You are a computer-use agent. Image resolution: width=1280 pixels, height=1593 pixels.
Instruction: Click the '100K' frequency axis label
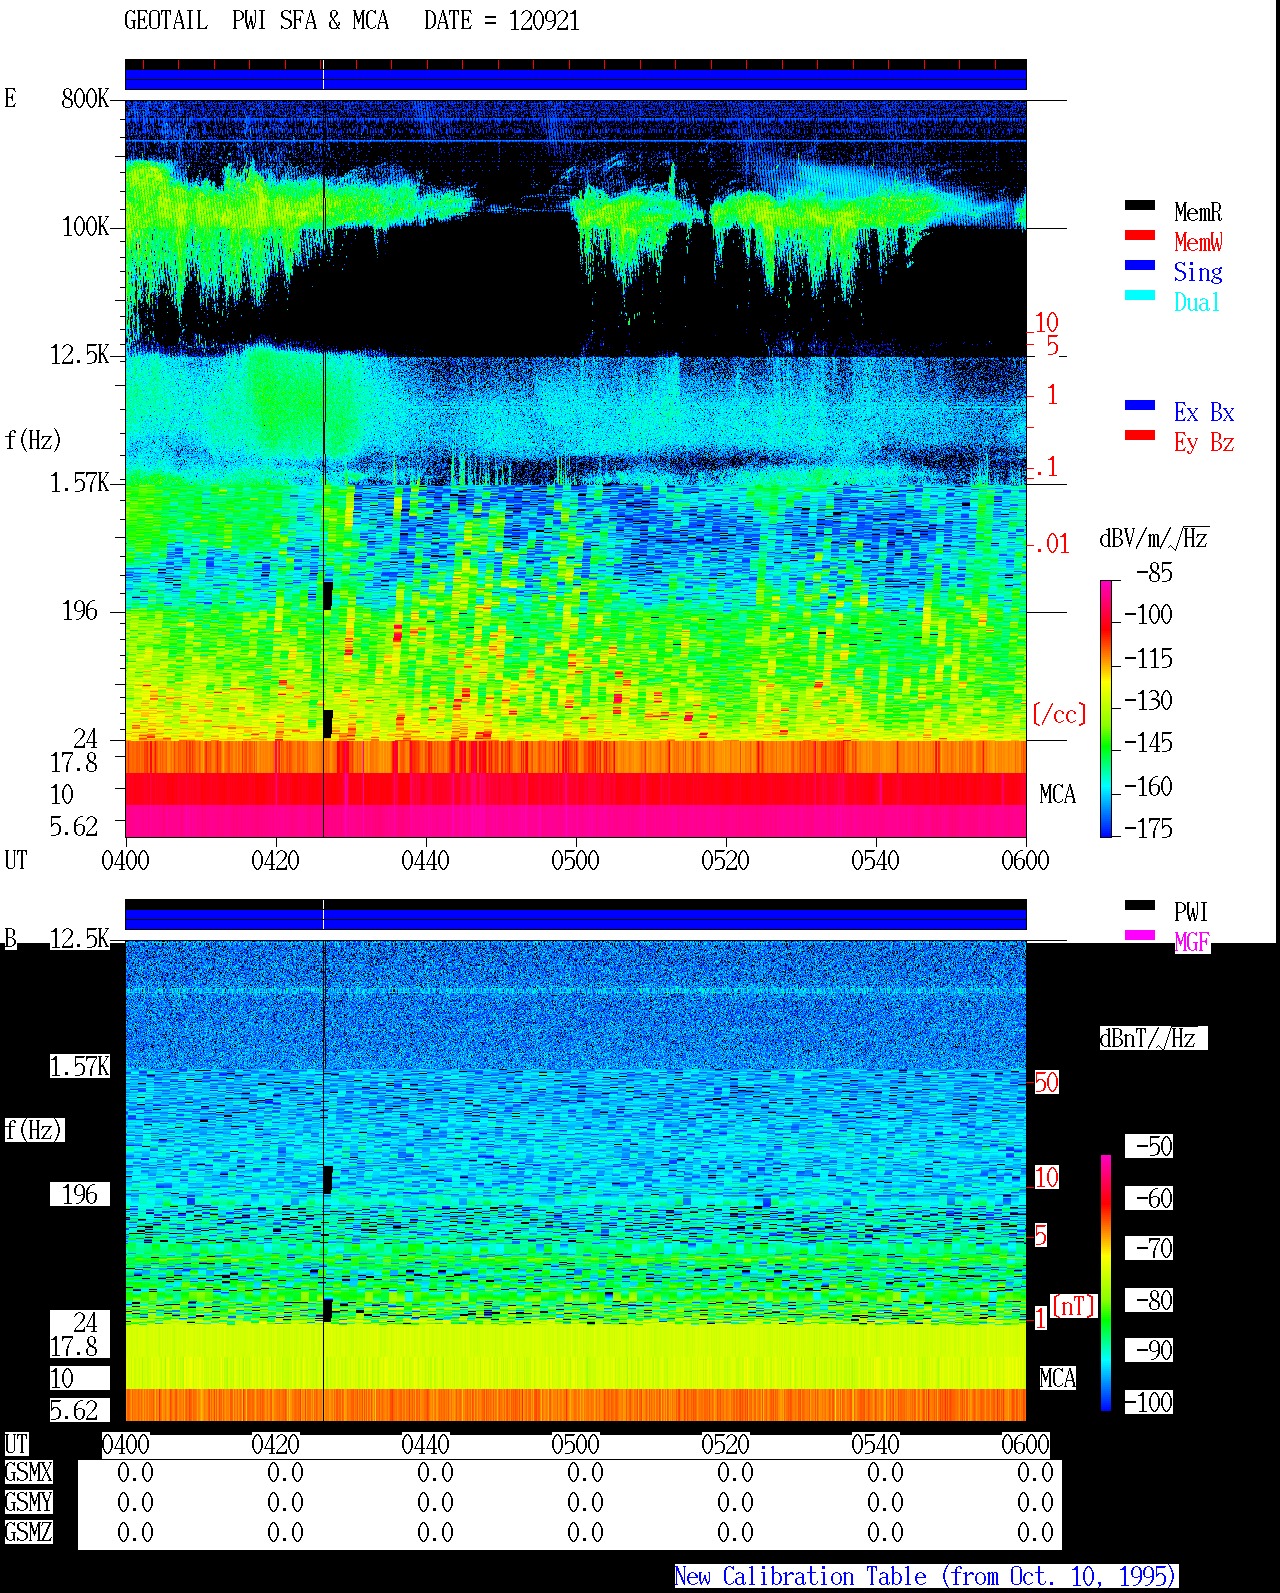[85, 226]
